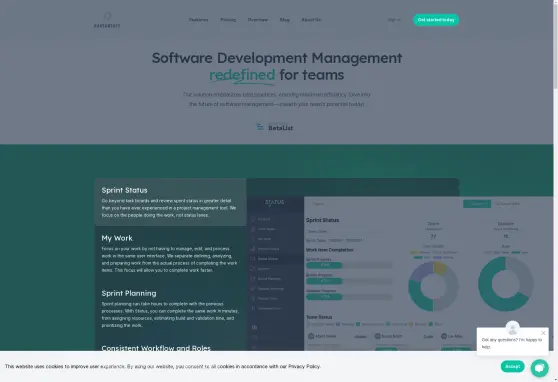Open the Features menu item
Viewport: 558px width, 382px height.
tap(198, 20)
